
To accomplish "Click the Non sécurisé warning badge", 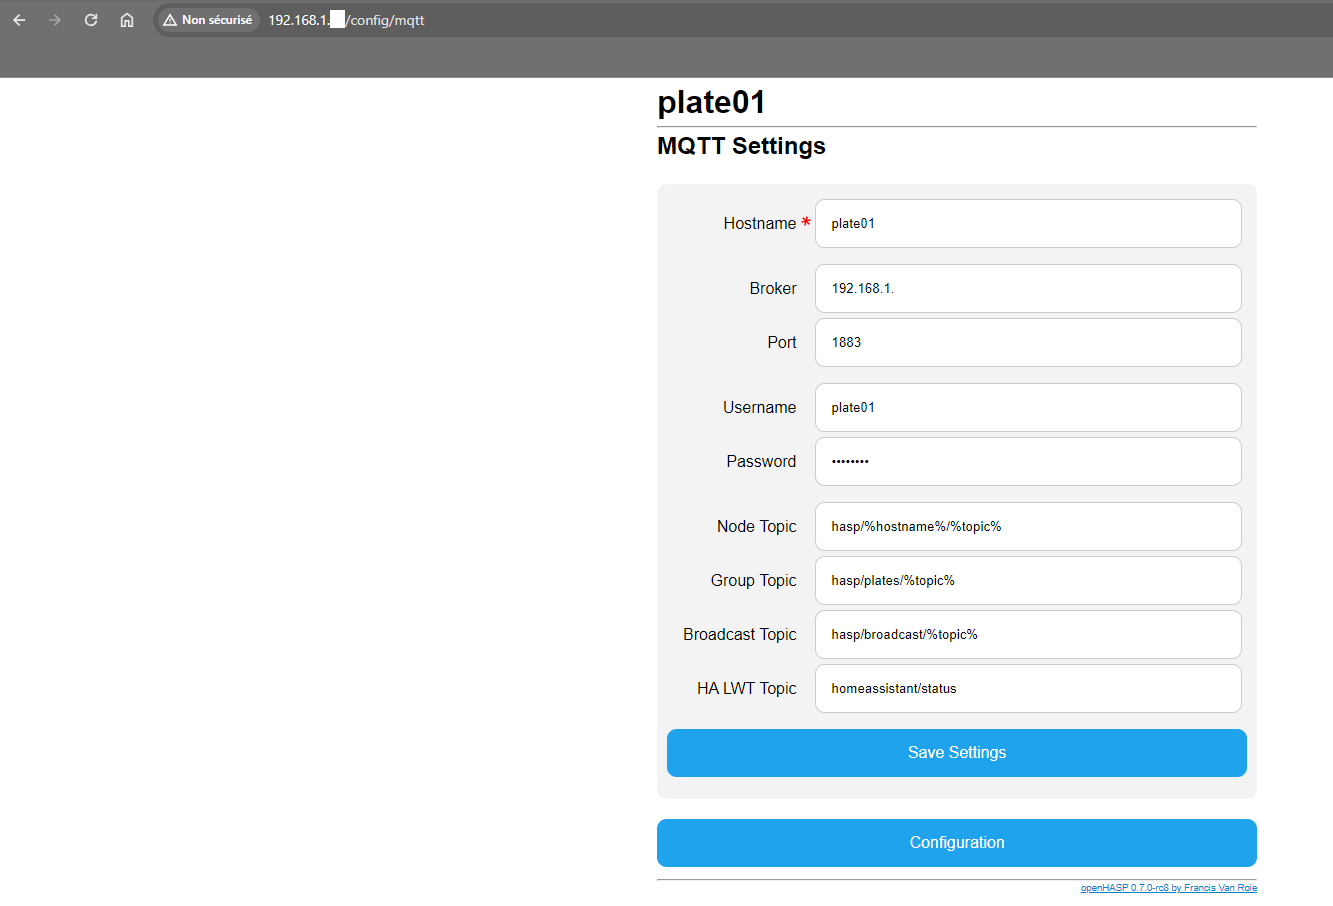I will [x=208, y=20].
